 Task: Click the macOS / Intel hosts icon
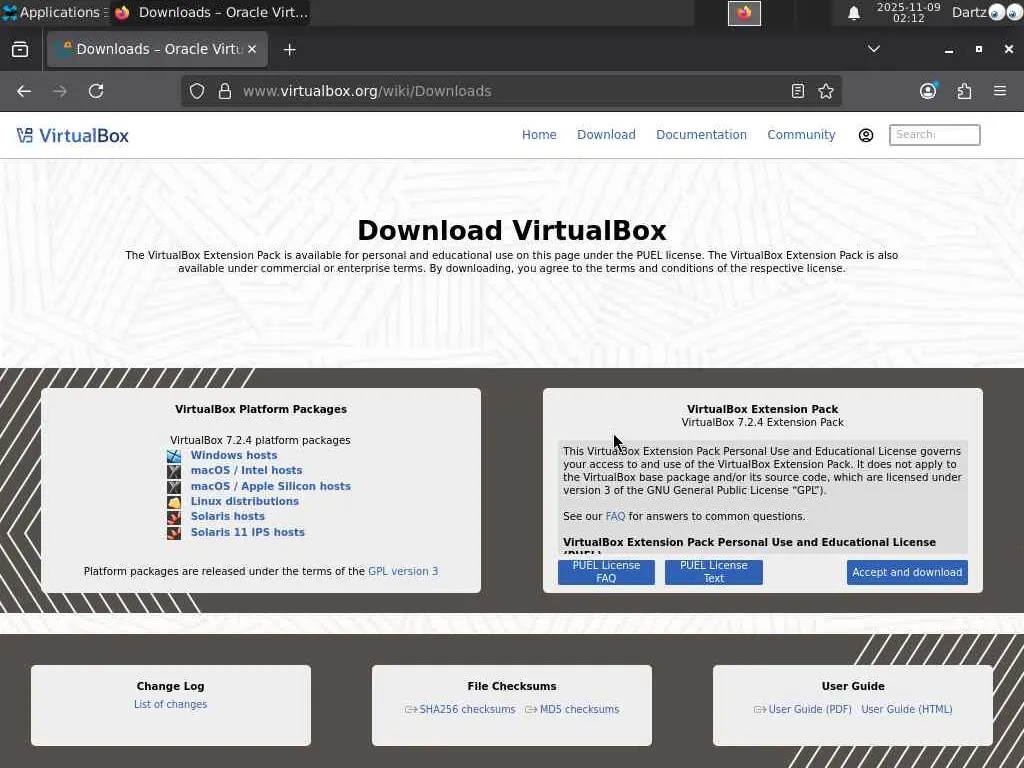click(x=174, y=471)
